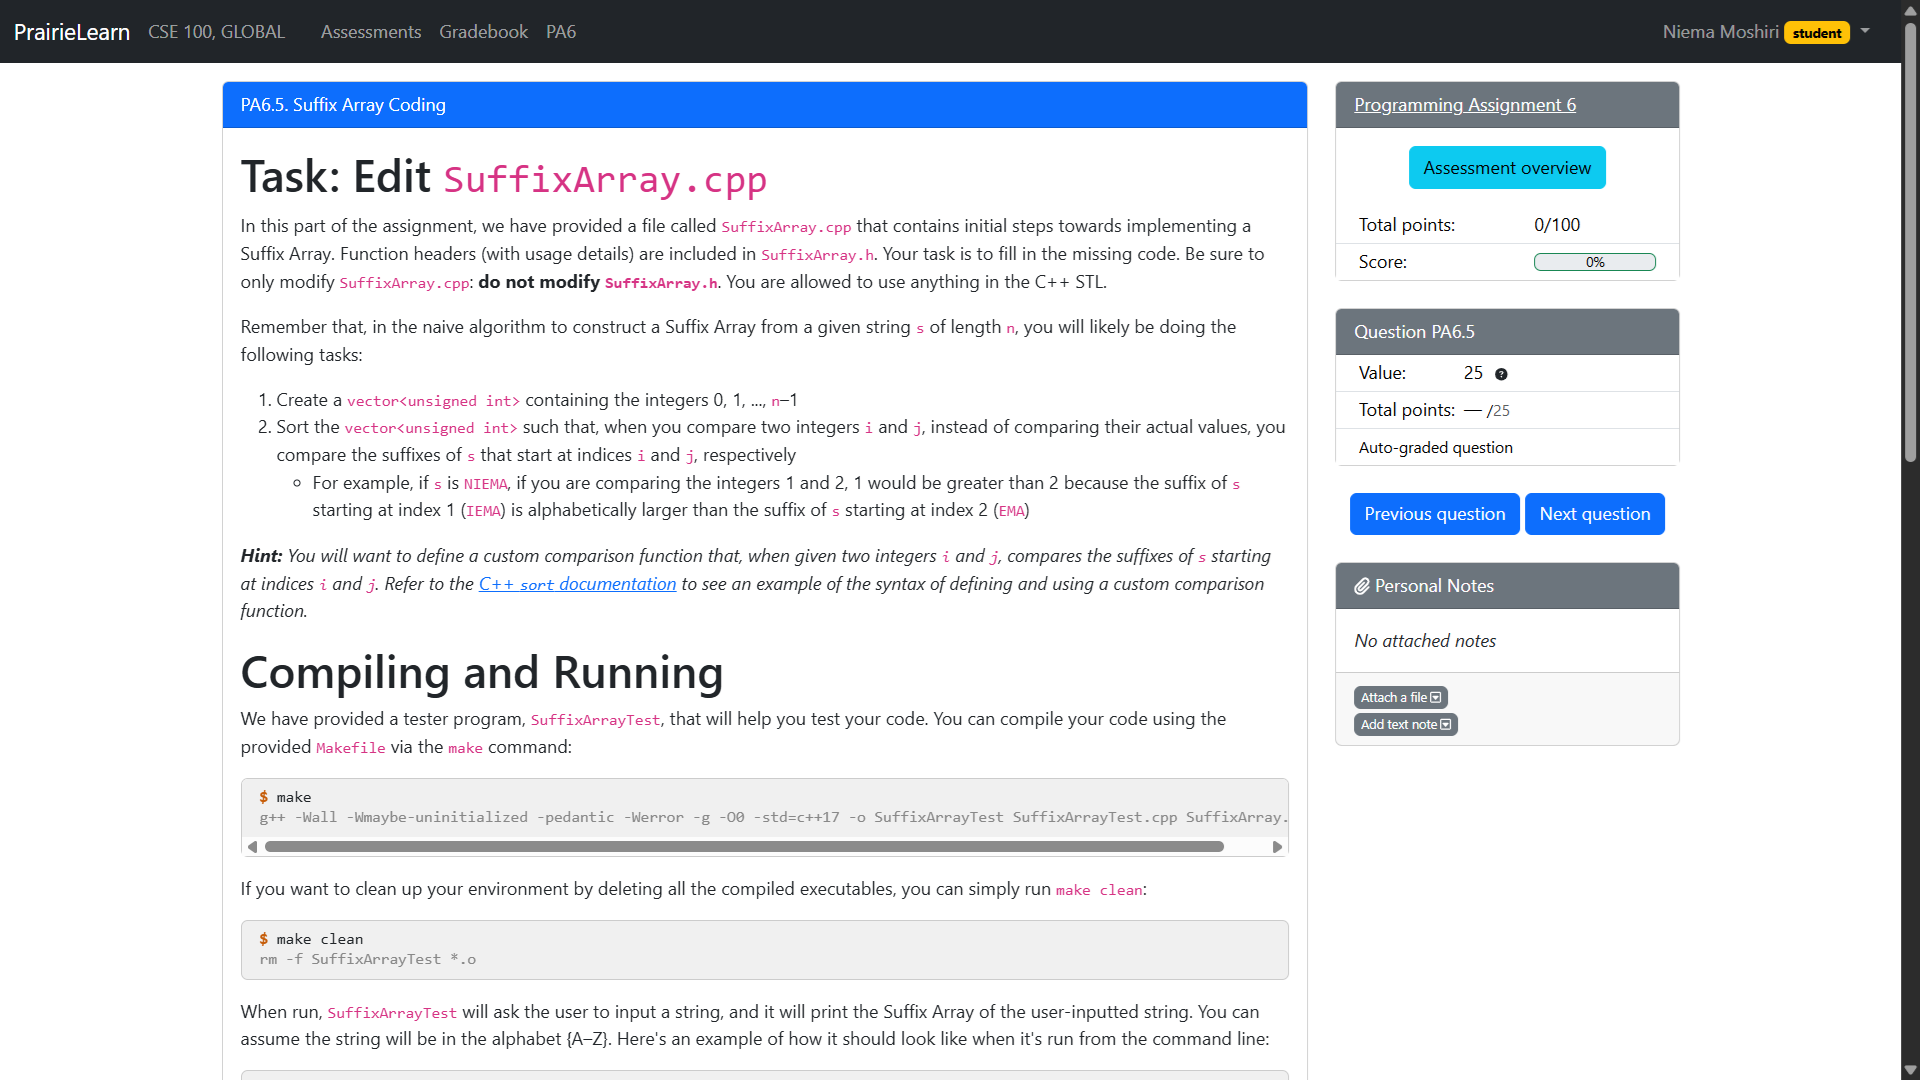1920x1080 pixels.
Task: Open the user dropdown caret beside student badge
Action: [x=1865, y=31]
